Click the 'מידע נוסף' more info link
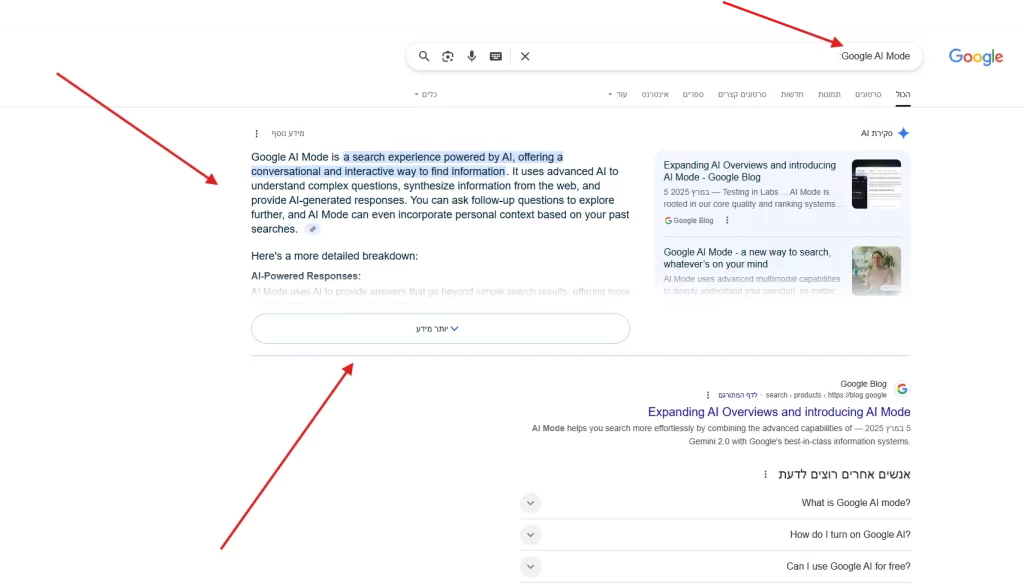1024x584 pixels. [288, 133]
